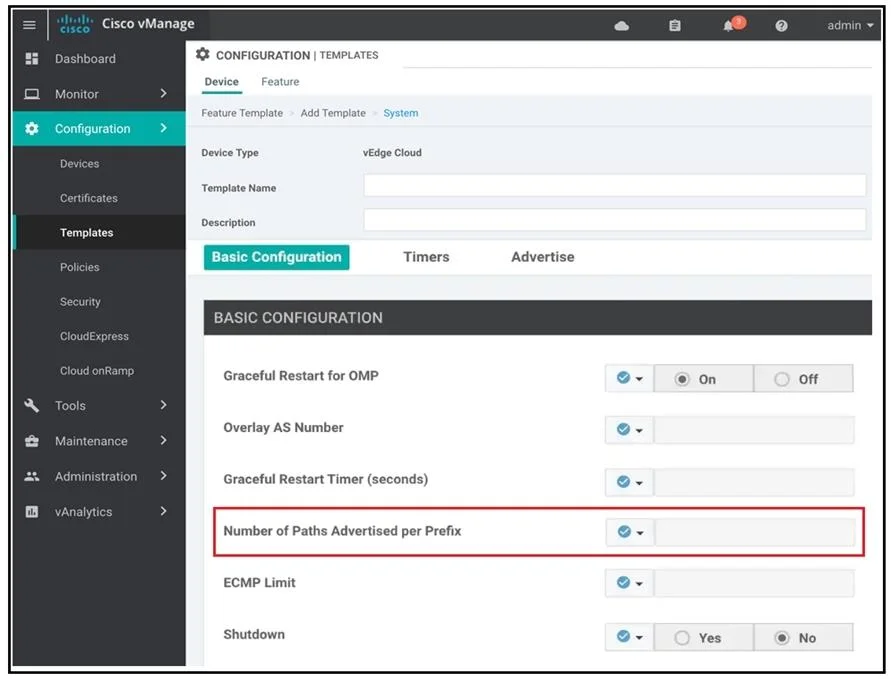The image size is (891, 679).
Task: Expand the Monitor menu chevron
Action: click(x=164, y=93)
